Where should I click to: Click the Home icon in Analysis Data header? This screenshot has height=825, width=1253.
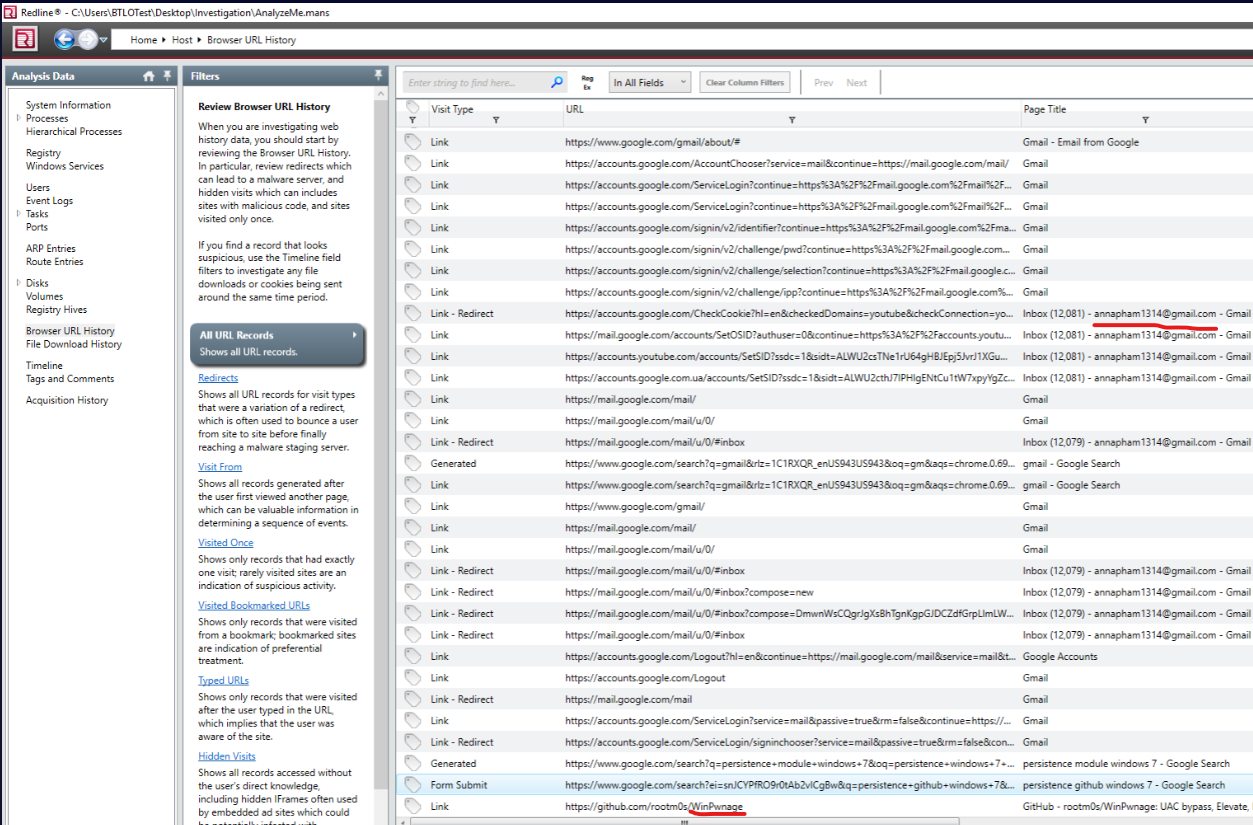click(x=148, y=76)
